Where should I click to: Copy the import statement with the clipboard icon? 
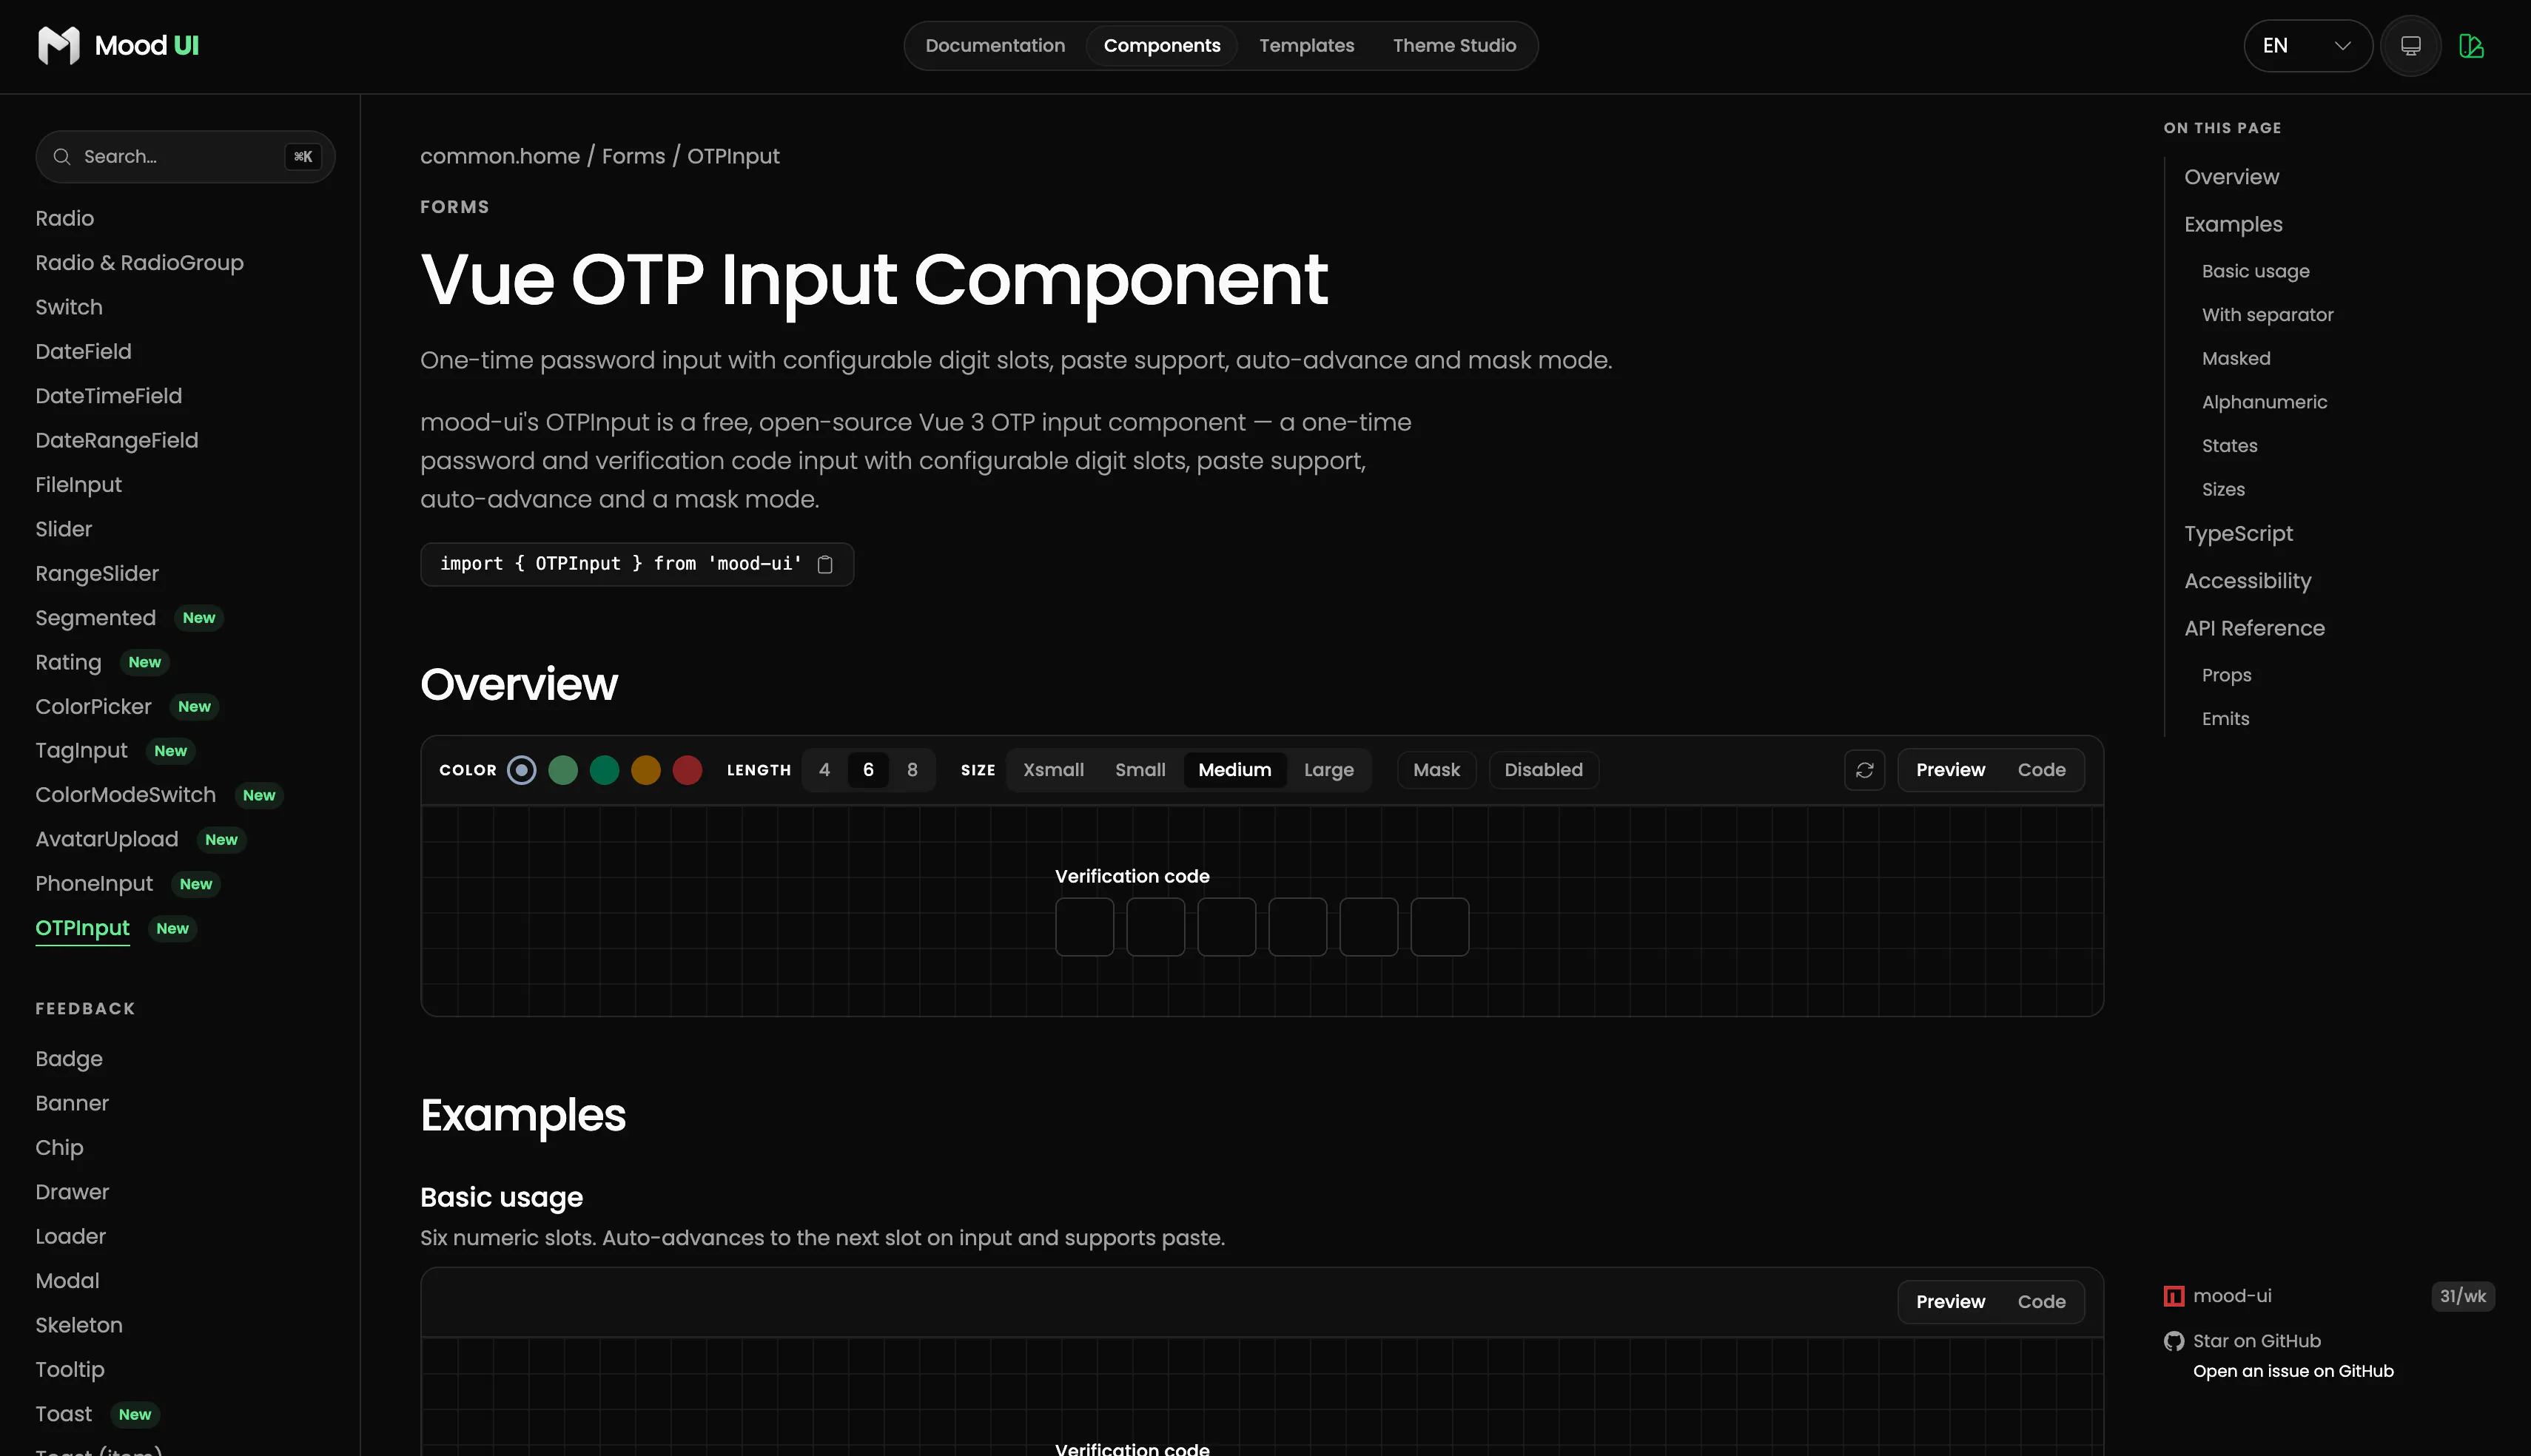point(825,564)
